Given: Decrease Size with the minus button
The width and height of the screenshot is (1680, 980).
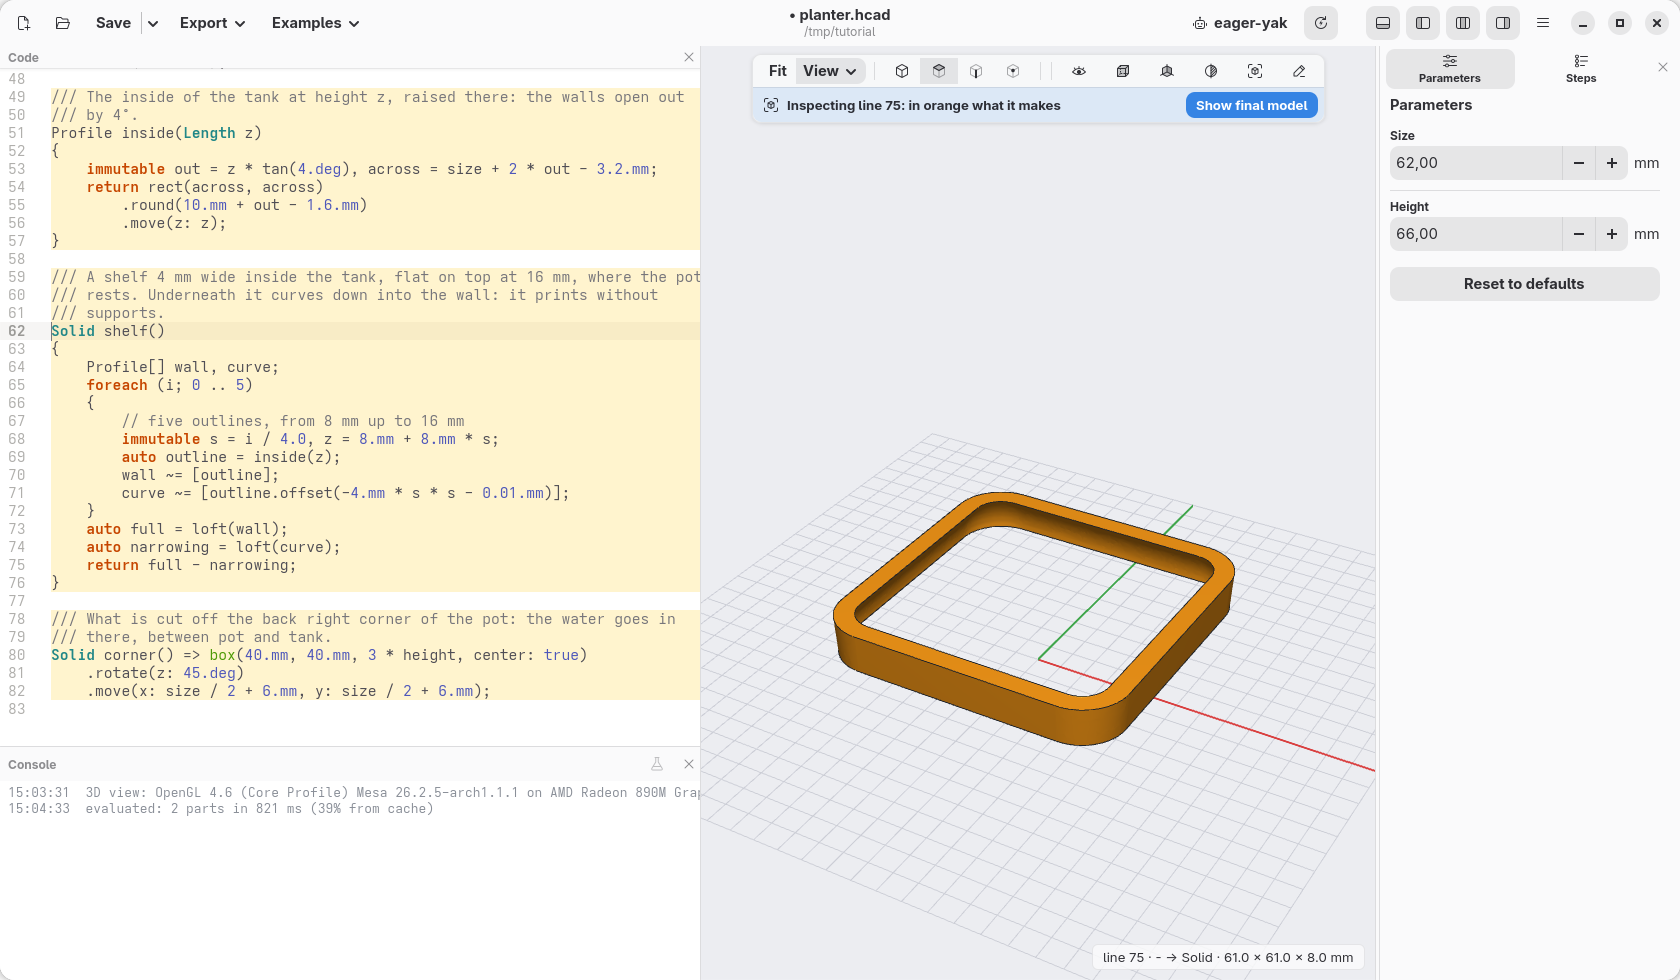Looking at the screenshot, I should pos(1579,163).
